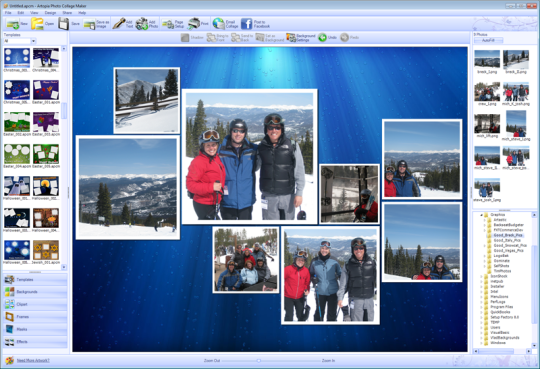Image resolution: width=540 pixels, height=369 pixels.
Task: Open the File menu
Action: [8, 13]
